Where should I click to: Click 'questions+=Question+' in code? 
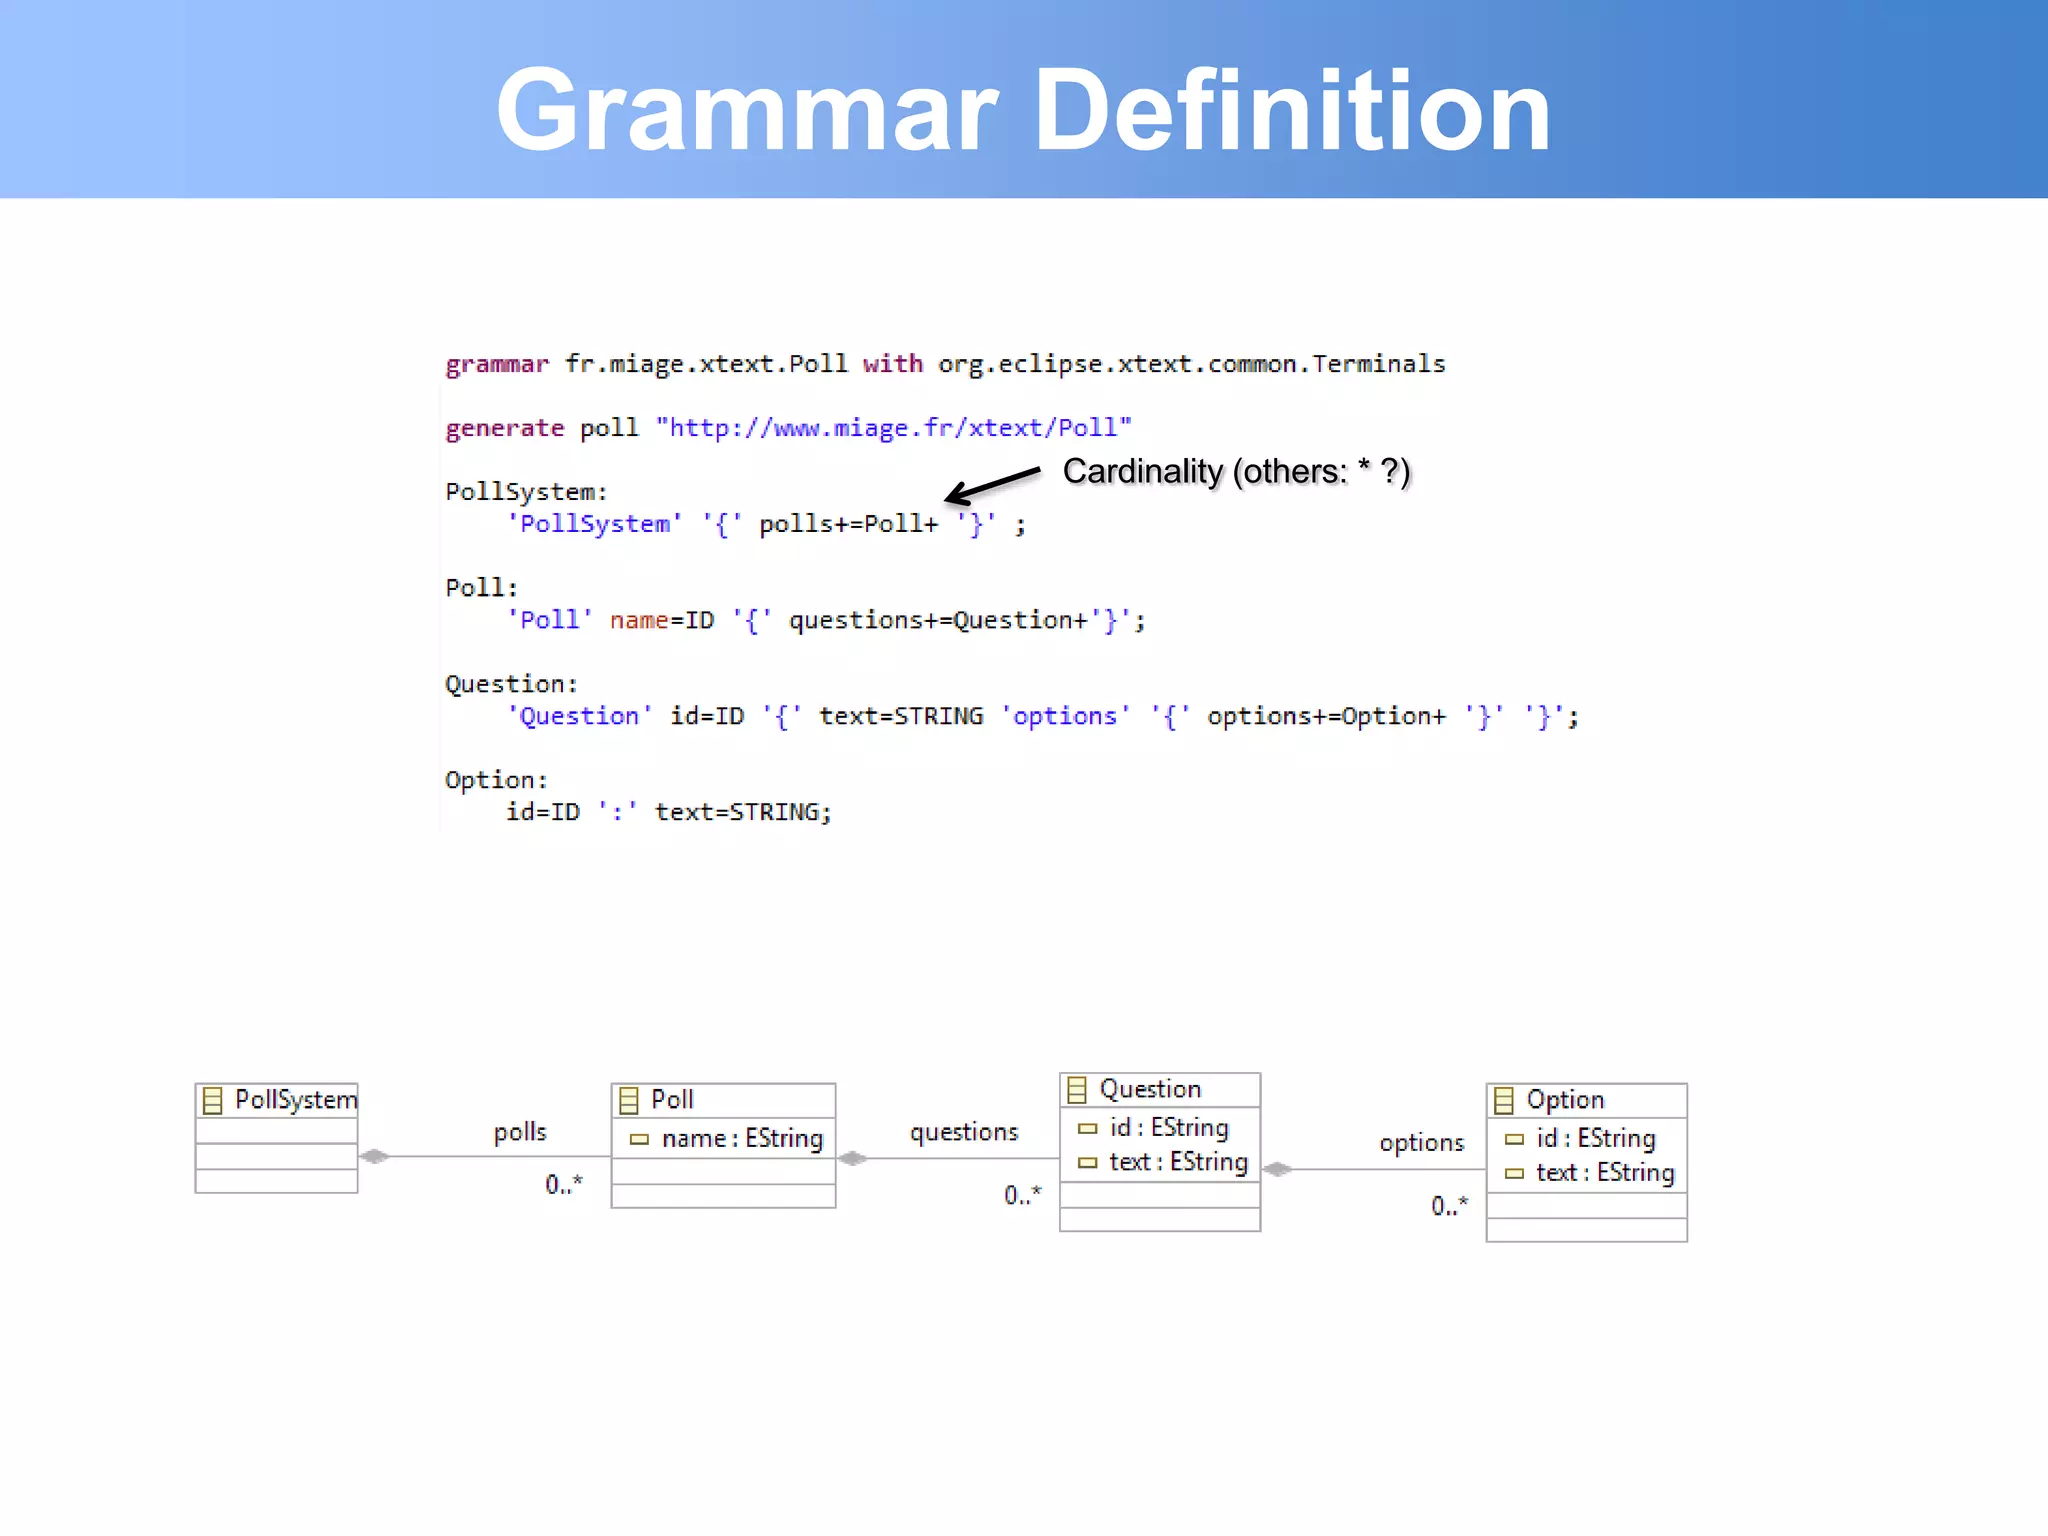(938, 620)
